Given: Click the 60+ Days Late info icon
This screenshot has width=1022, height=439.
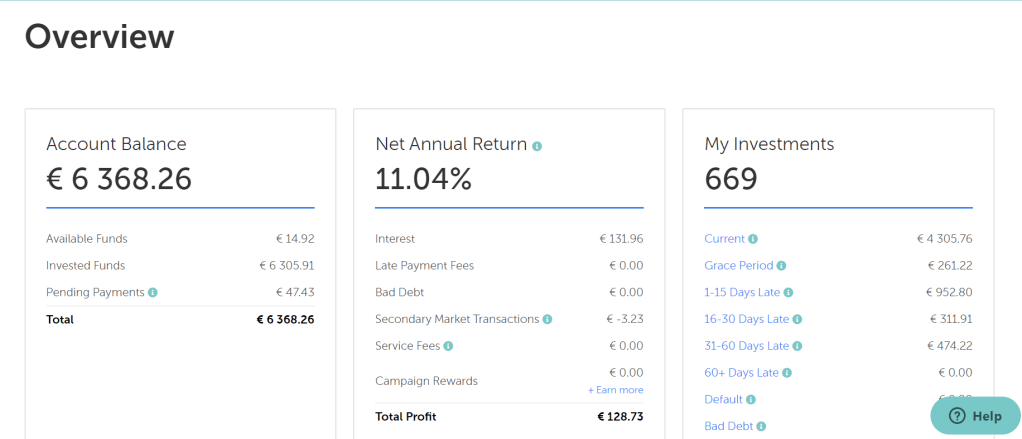Looking at the screenshot, I should click(787, 373).
